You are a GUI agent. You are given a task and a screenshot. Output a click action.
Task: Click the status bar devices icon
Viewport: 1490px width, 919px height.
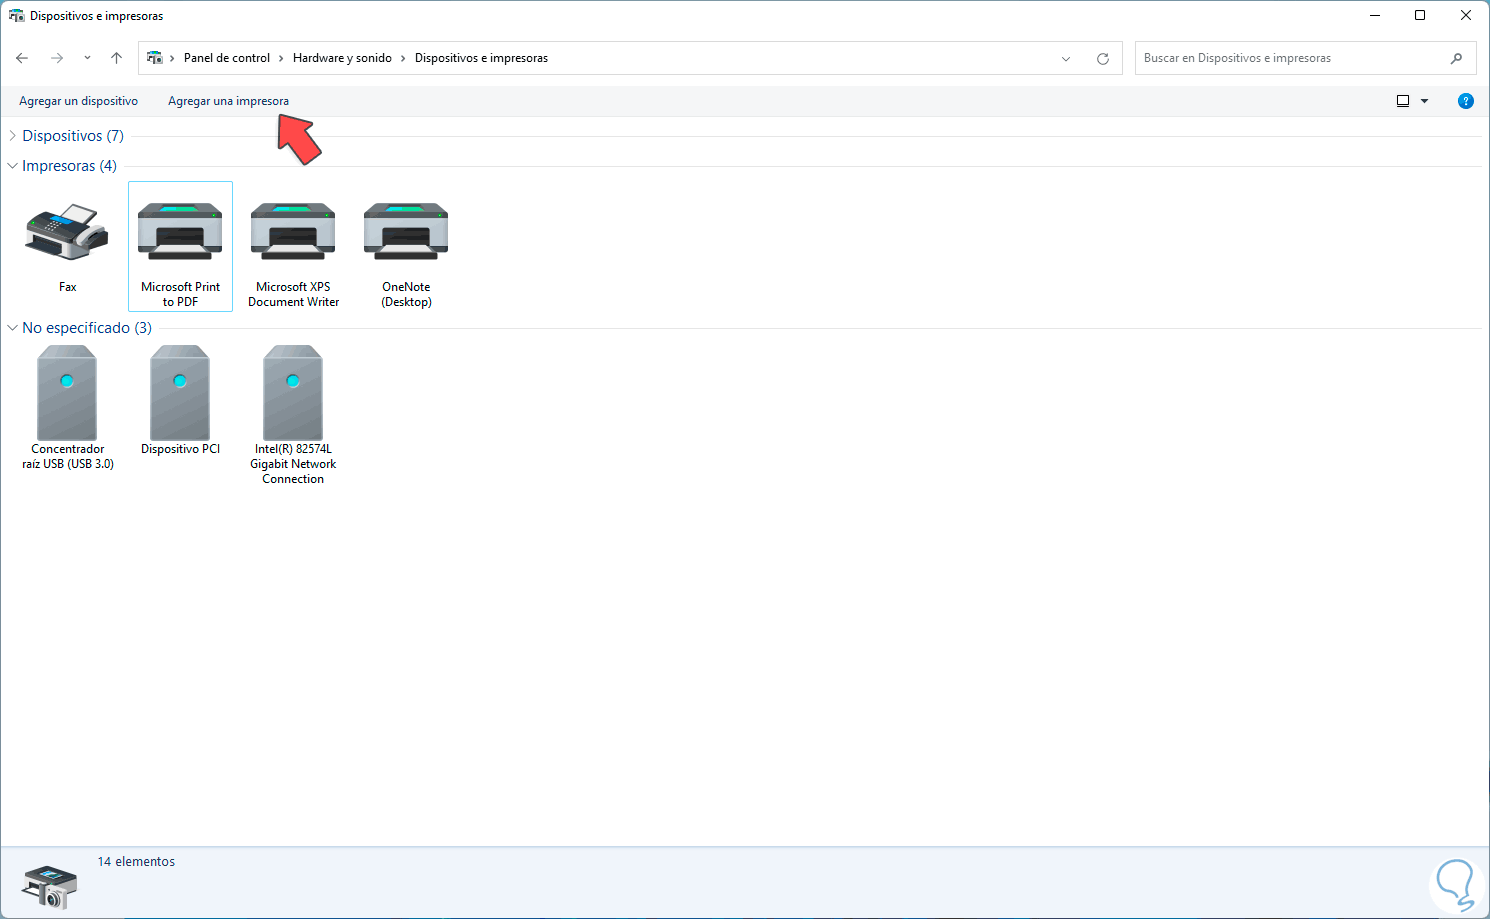click(49, 886)
